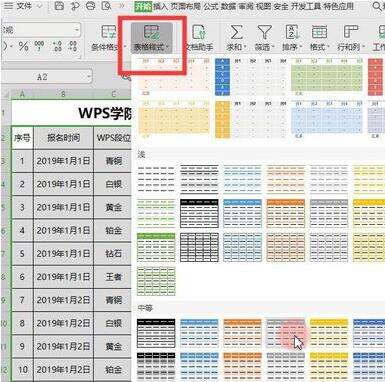Increase decimal places
The width and height of the screenshot is (385, 382).
coord(57,46)
